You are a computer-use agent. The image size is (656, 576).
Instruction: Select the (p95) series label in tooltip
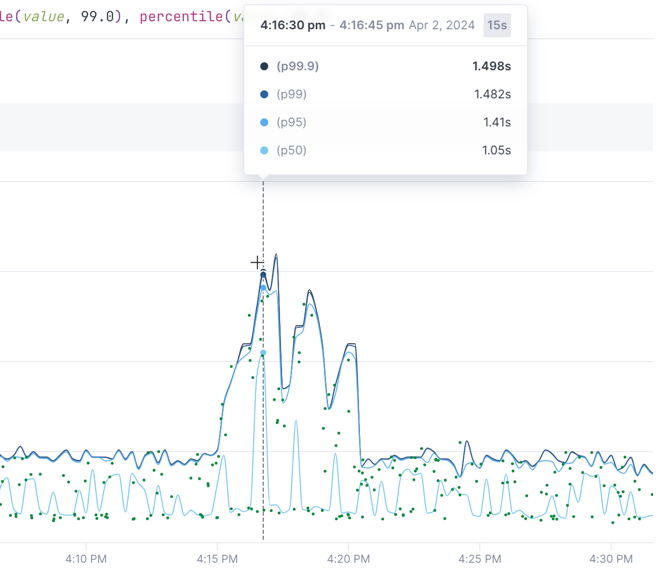[291, 123]
